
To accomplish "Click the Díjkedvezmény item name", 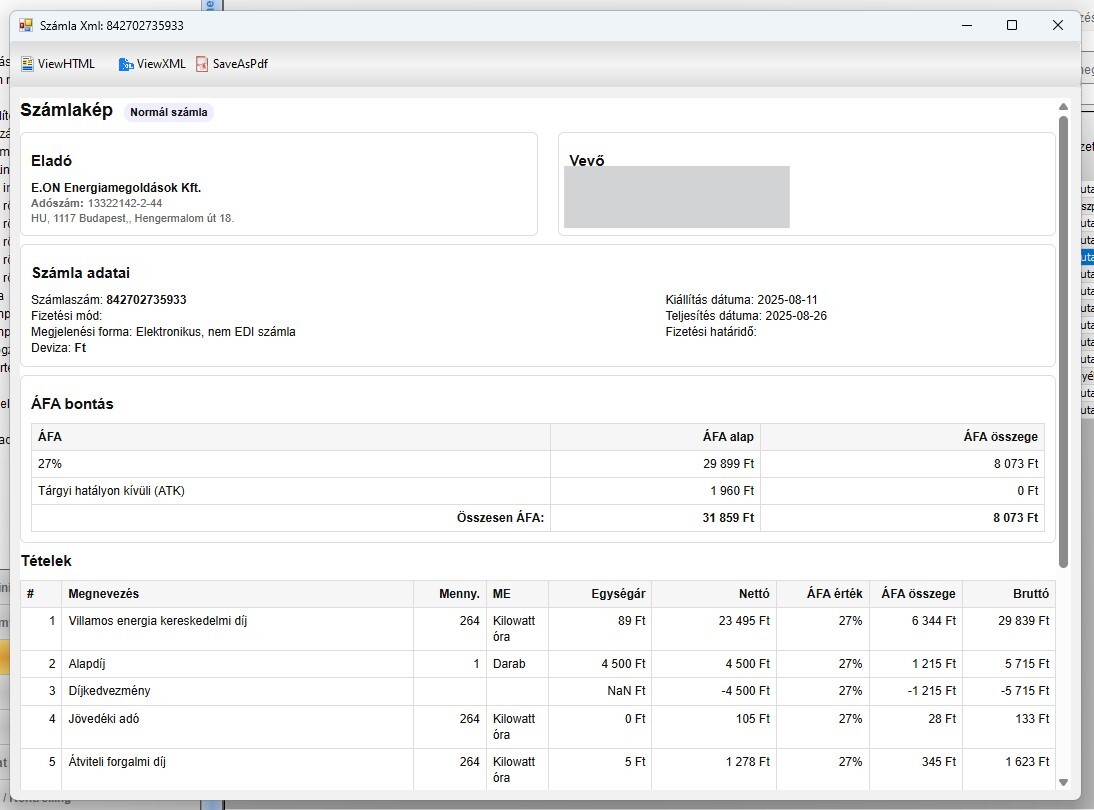I will click(109, 691).
